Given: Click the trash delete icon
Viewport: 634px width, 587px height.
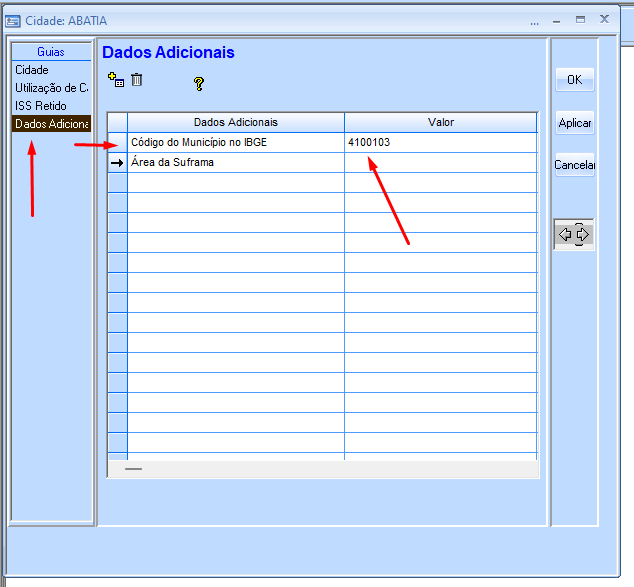Looking at the screenshot, I should pos(137,80).
